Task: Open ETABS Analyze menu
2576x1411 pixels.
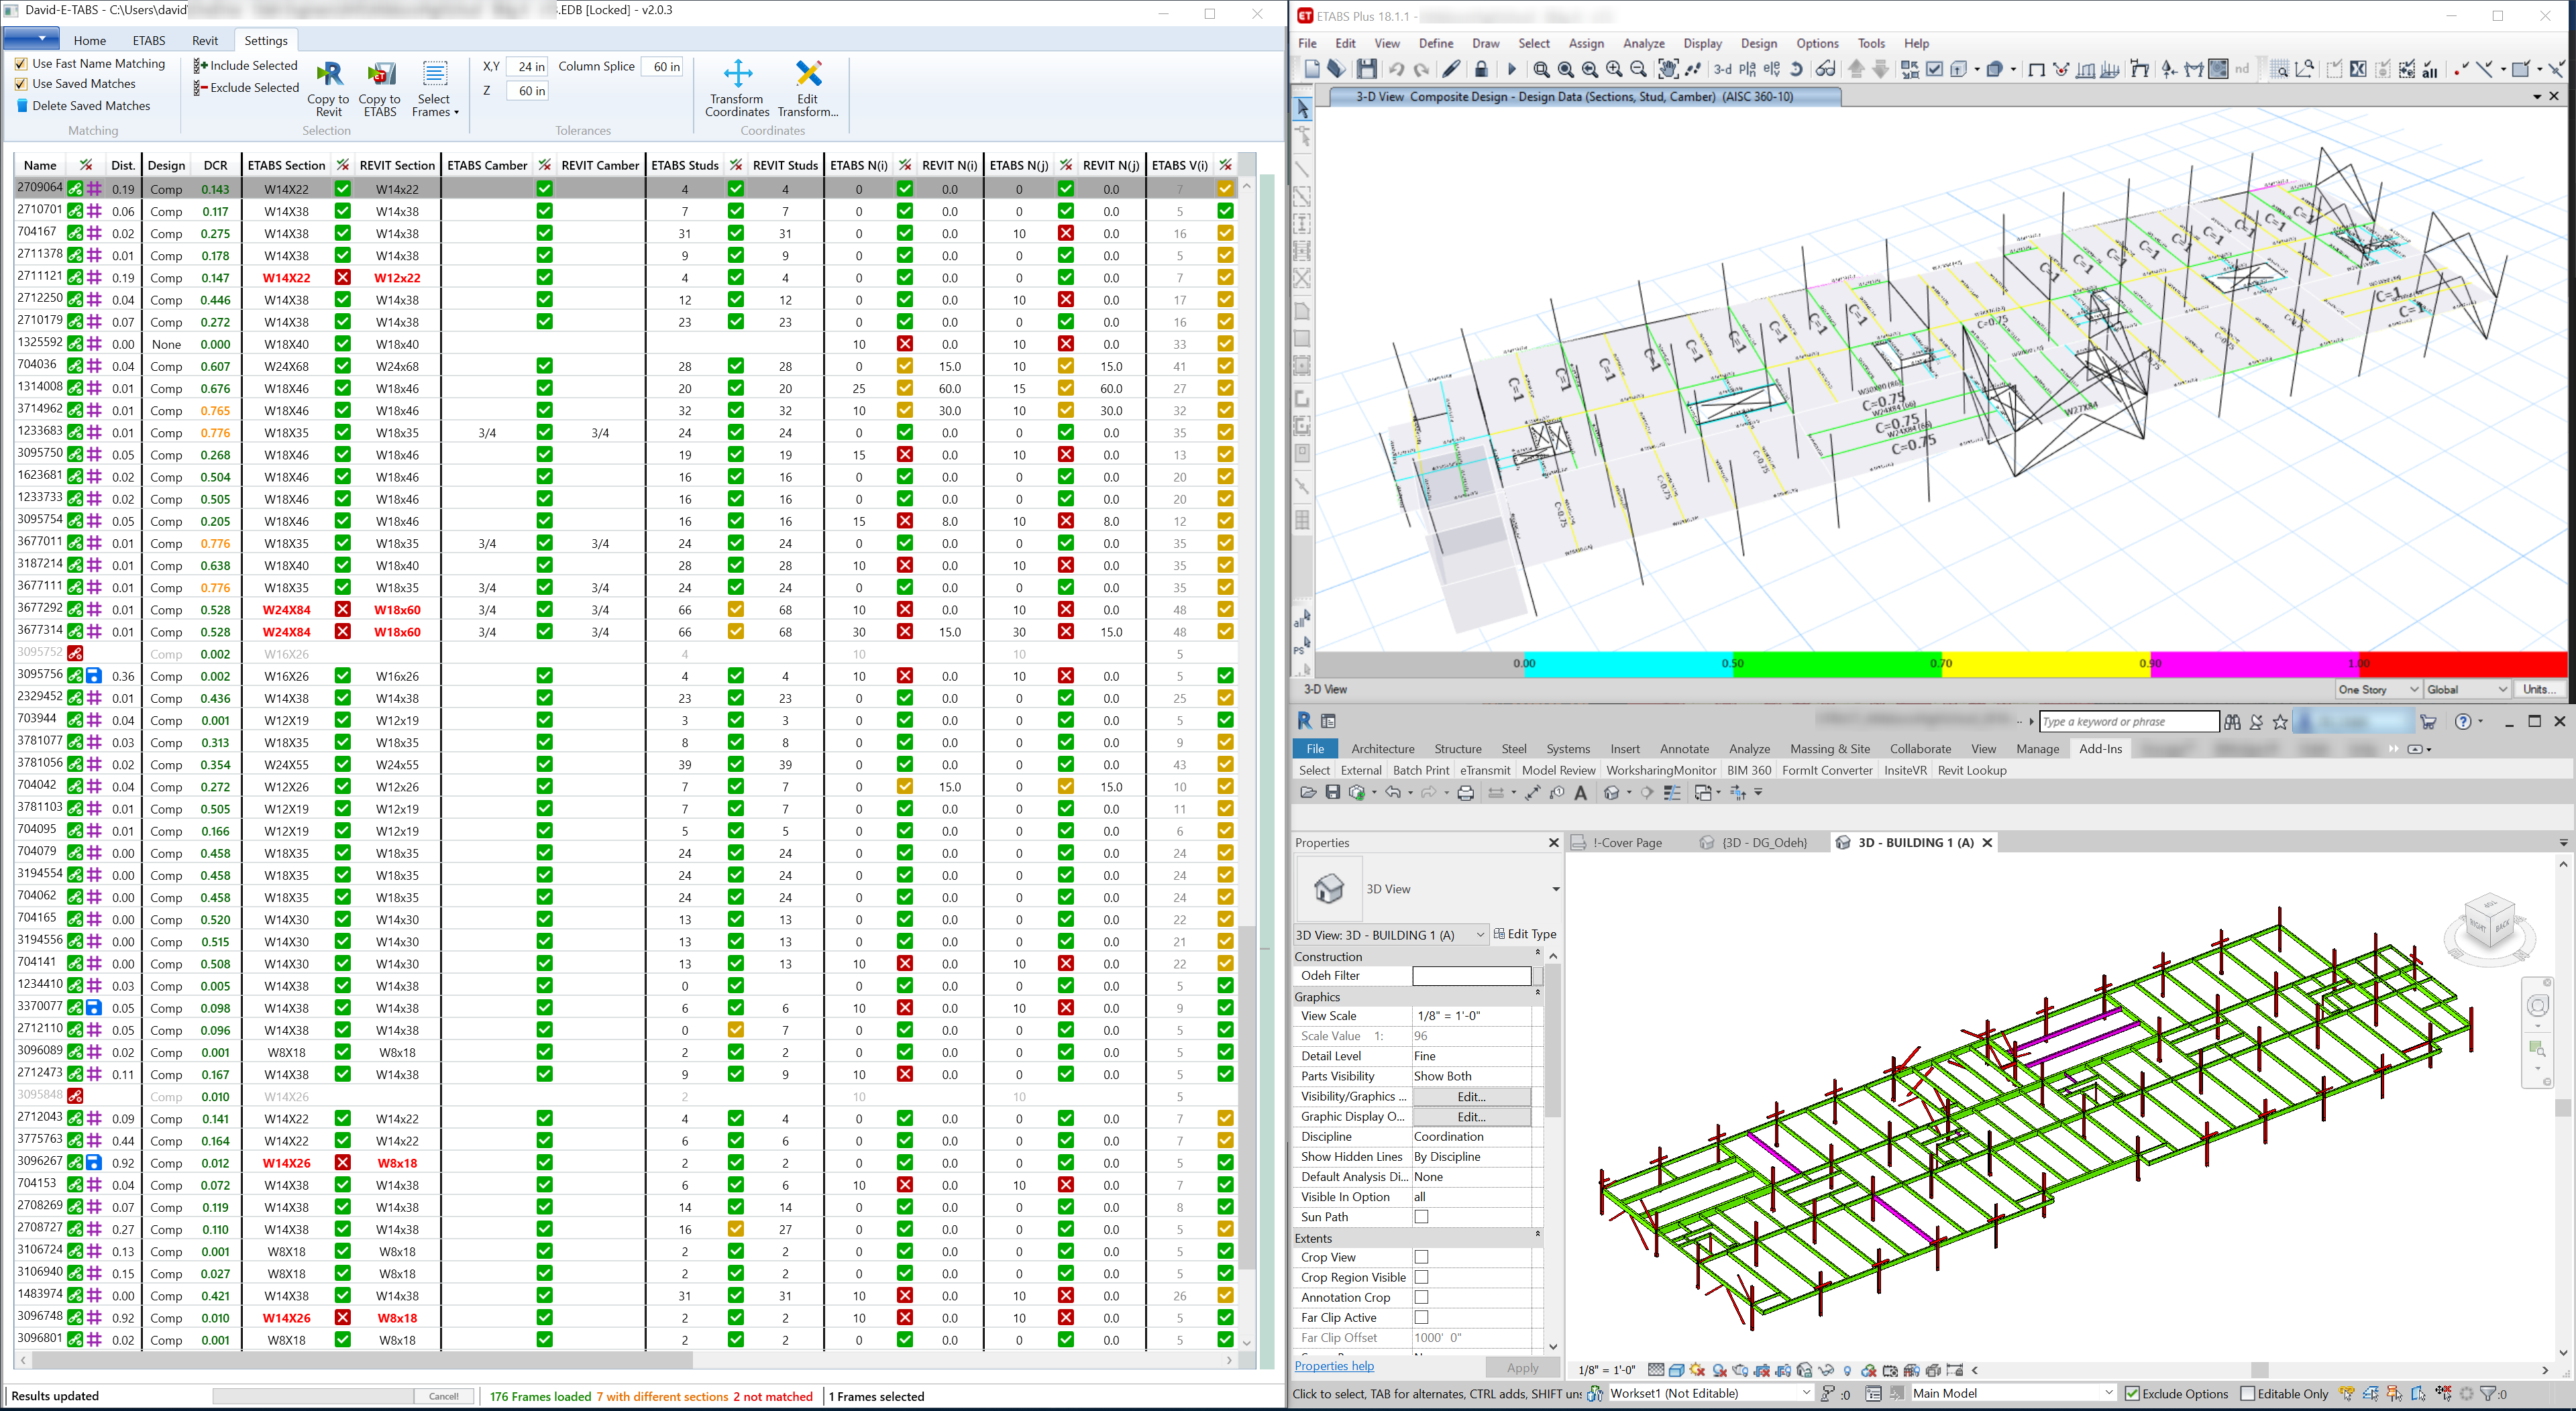Action: click(1643, 43)
